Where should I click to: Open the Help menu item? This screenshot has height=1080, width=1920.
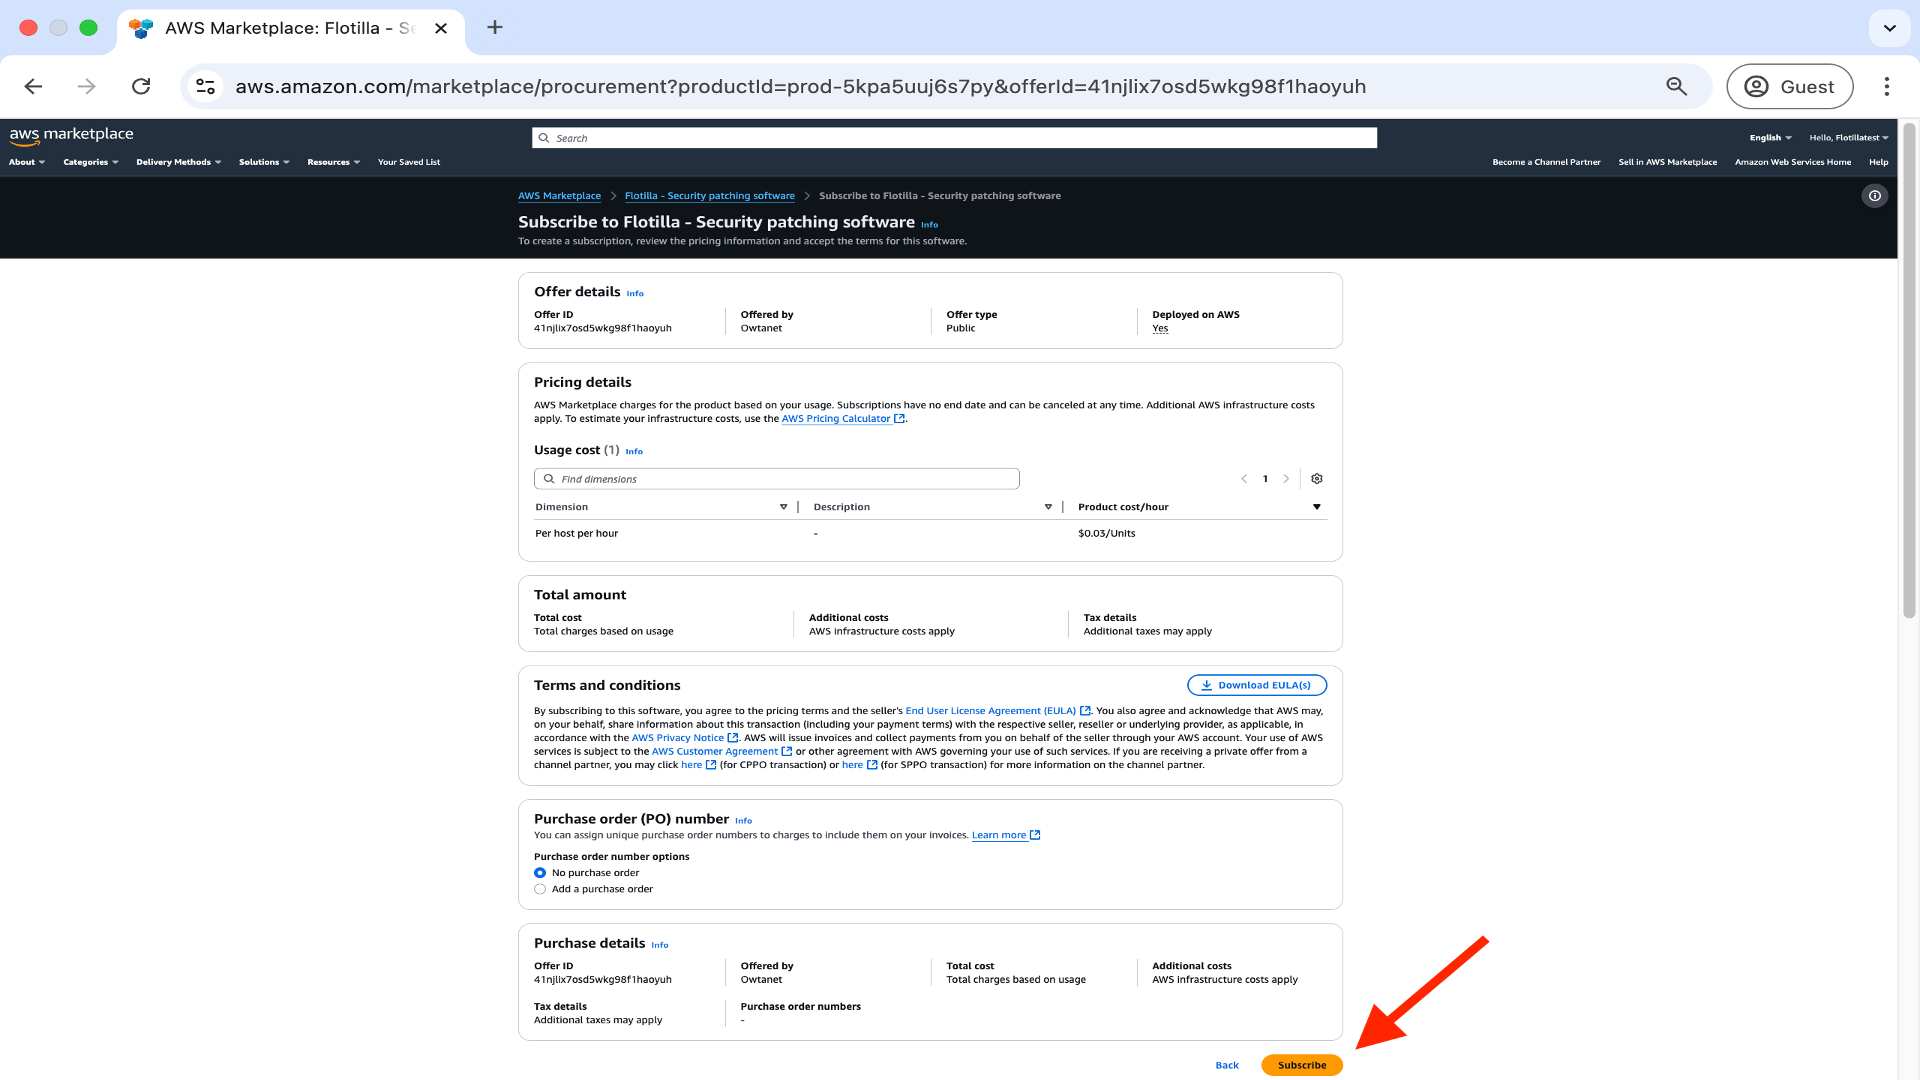(1878, 162)
